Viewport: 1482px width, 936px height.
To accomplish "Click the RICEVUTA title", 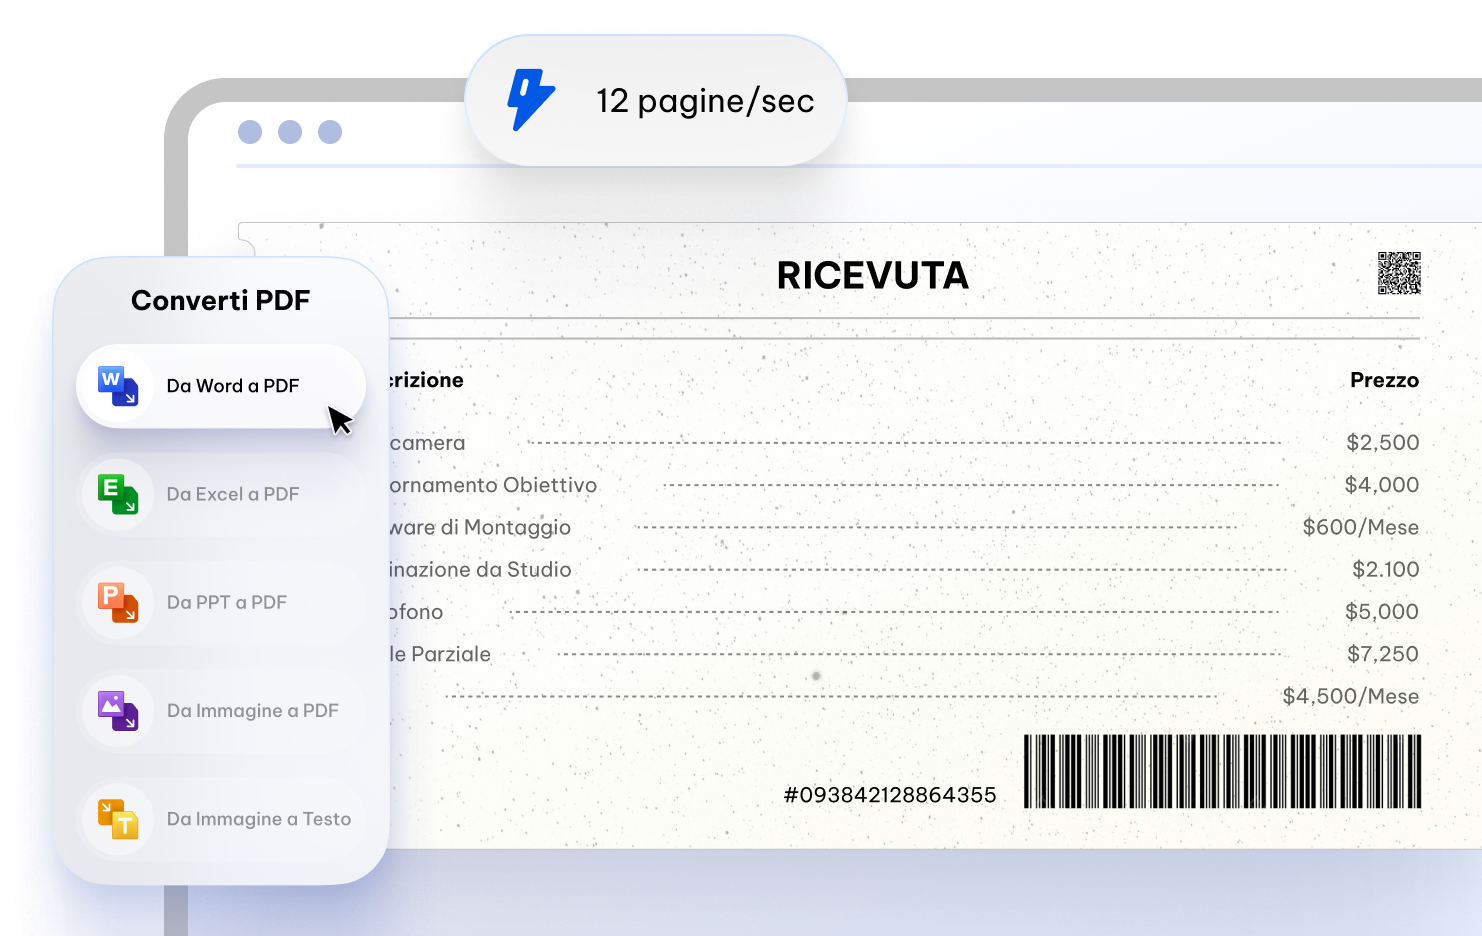I will coord(873,276).
